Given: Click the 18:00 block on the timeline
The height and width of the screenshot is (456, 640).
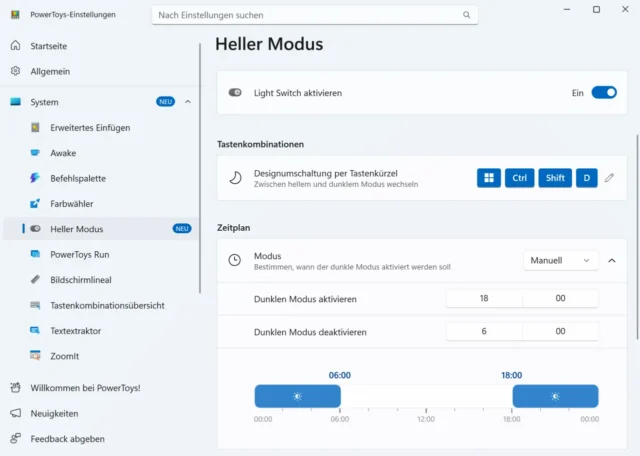Looking at the screenshot, I should point(555,396).
